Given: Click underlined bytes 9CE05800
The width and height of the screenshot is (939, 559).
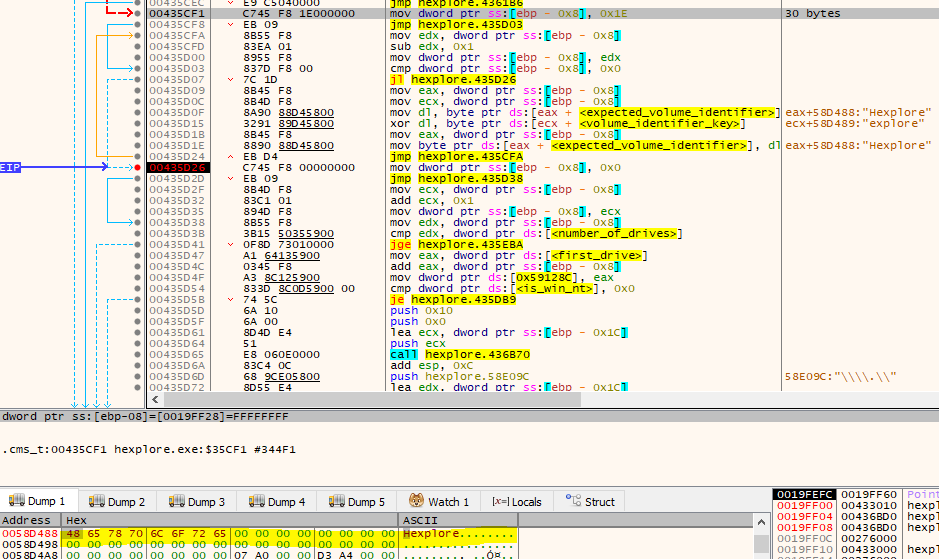Looking at the screenshot, I should (x=292, y=377).
